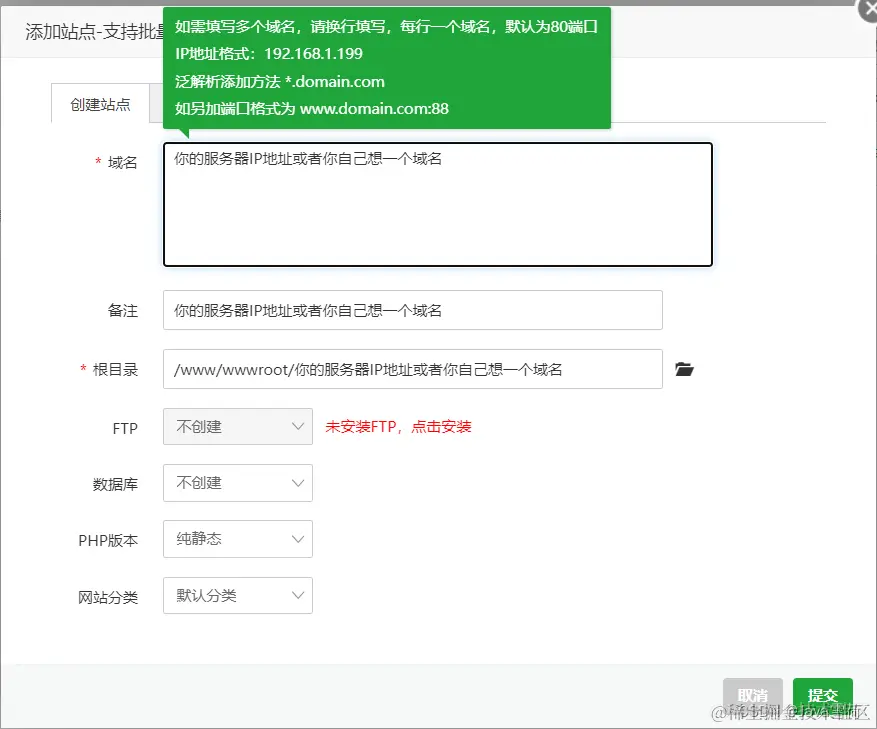Image resolution: width=877 pixels, height=729 pixels.
Task: Click the 备注 remark input field
Action: (413, 310)
